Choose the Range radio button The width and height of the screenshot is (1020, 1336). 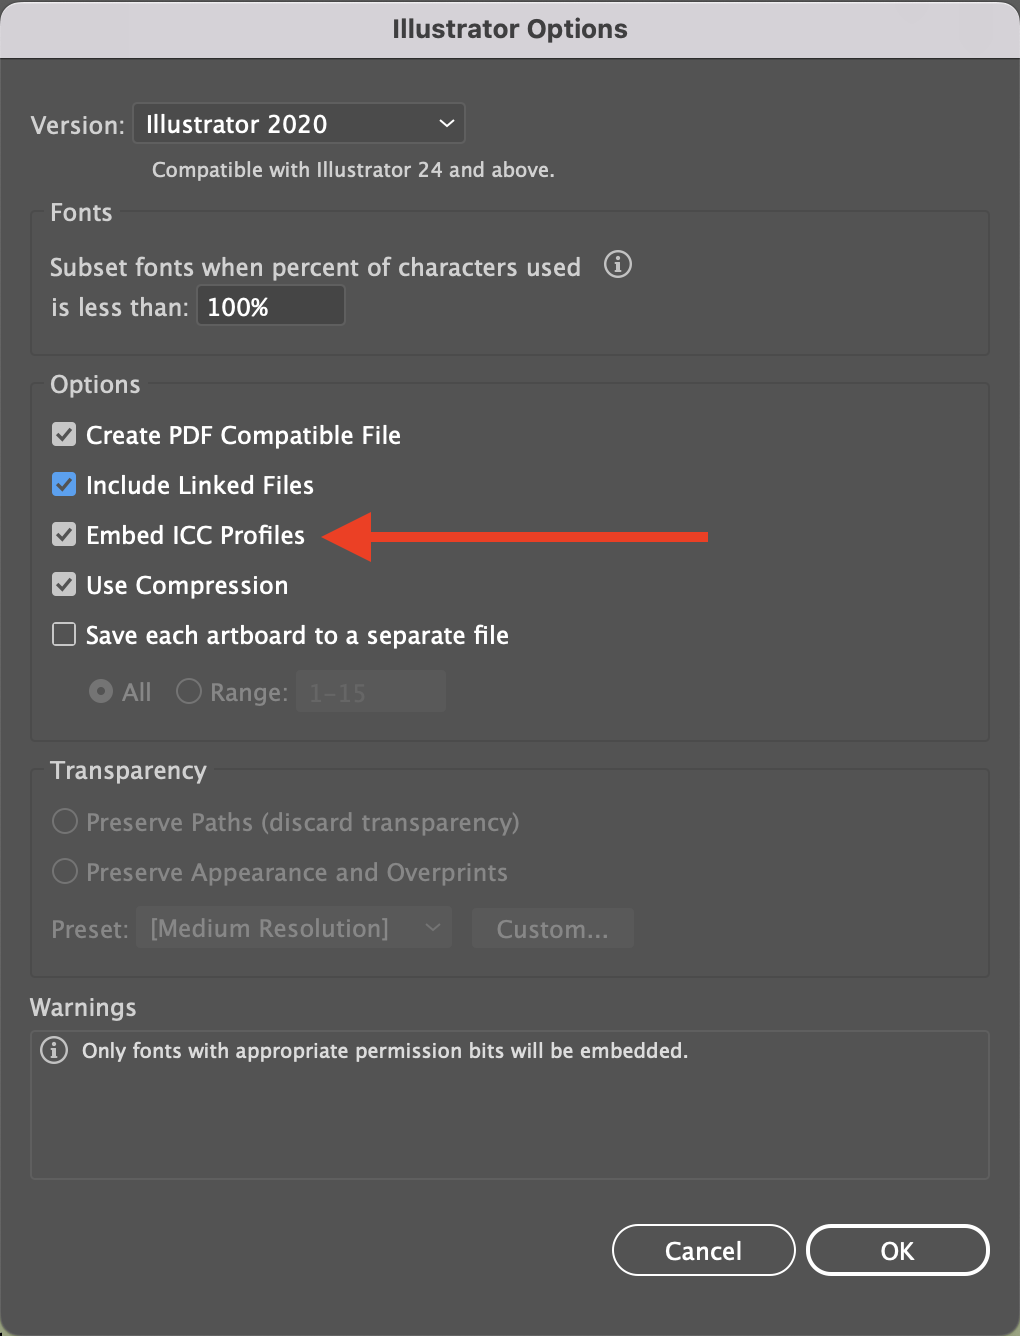pyautogui.click(x=189, y=692)
